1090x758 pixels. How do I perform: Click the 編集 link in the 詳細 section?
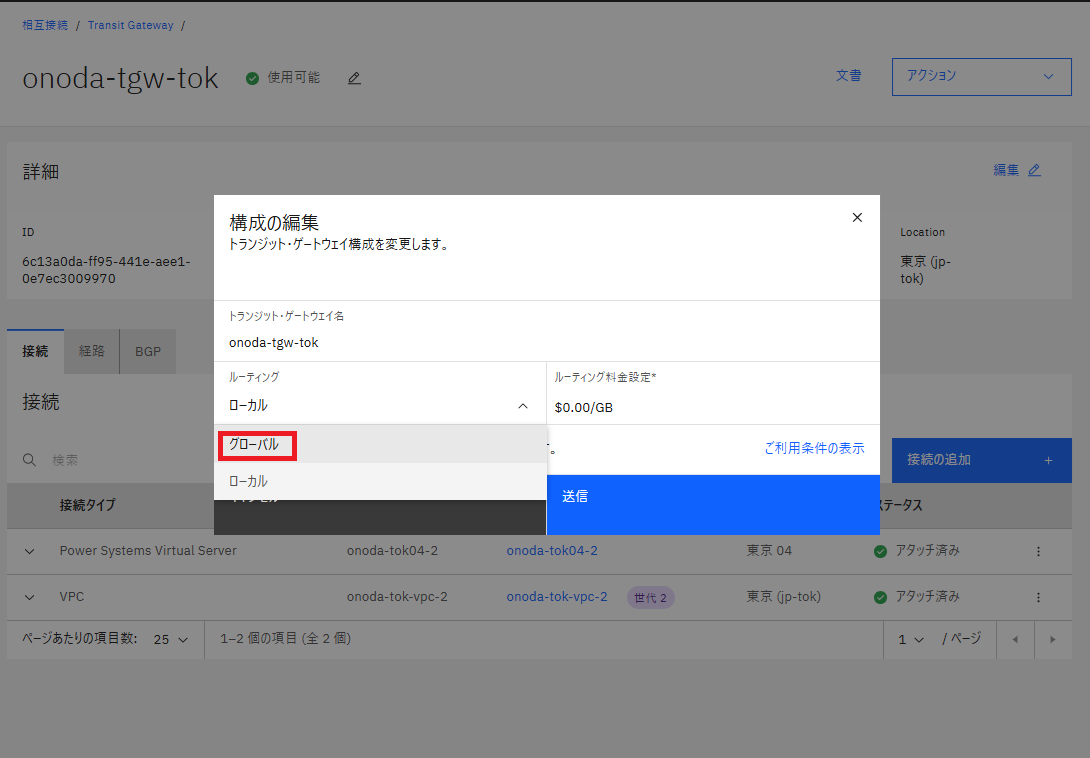pos(1016,170)
